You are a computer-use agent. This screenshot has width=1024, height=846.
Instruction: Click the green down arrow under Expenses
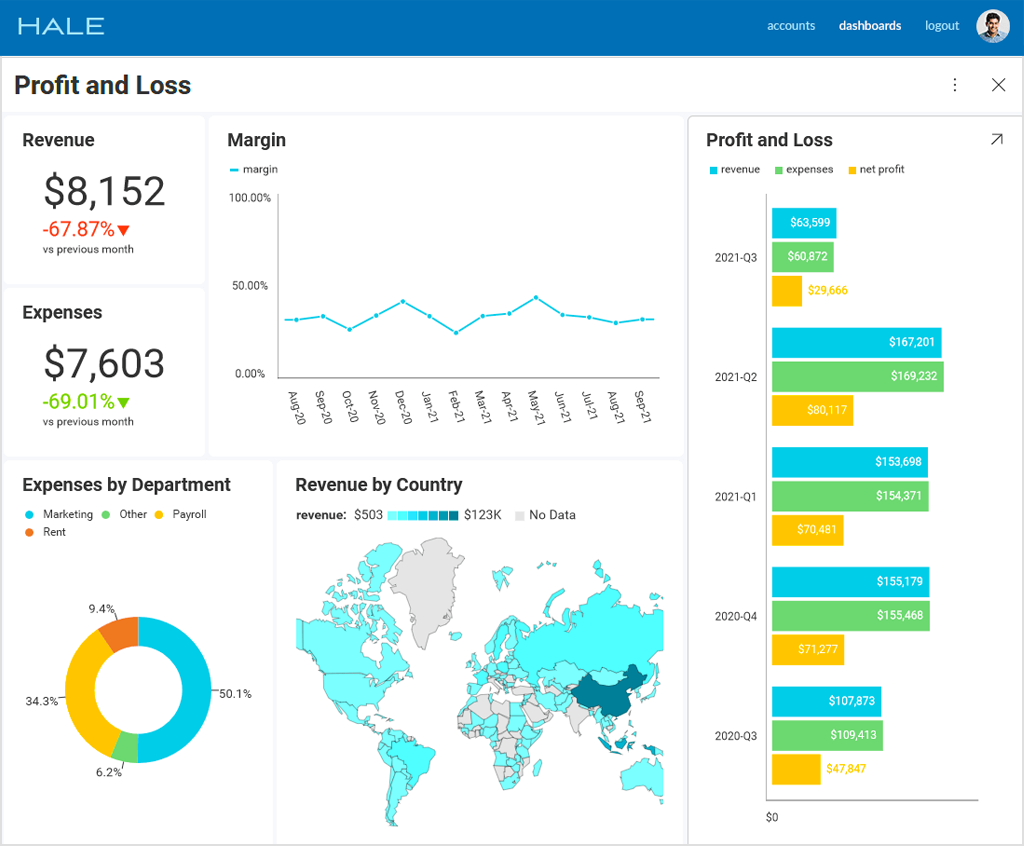pyautogui.click(x=124, y=402)
